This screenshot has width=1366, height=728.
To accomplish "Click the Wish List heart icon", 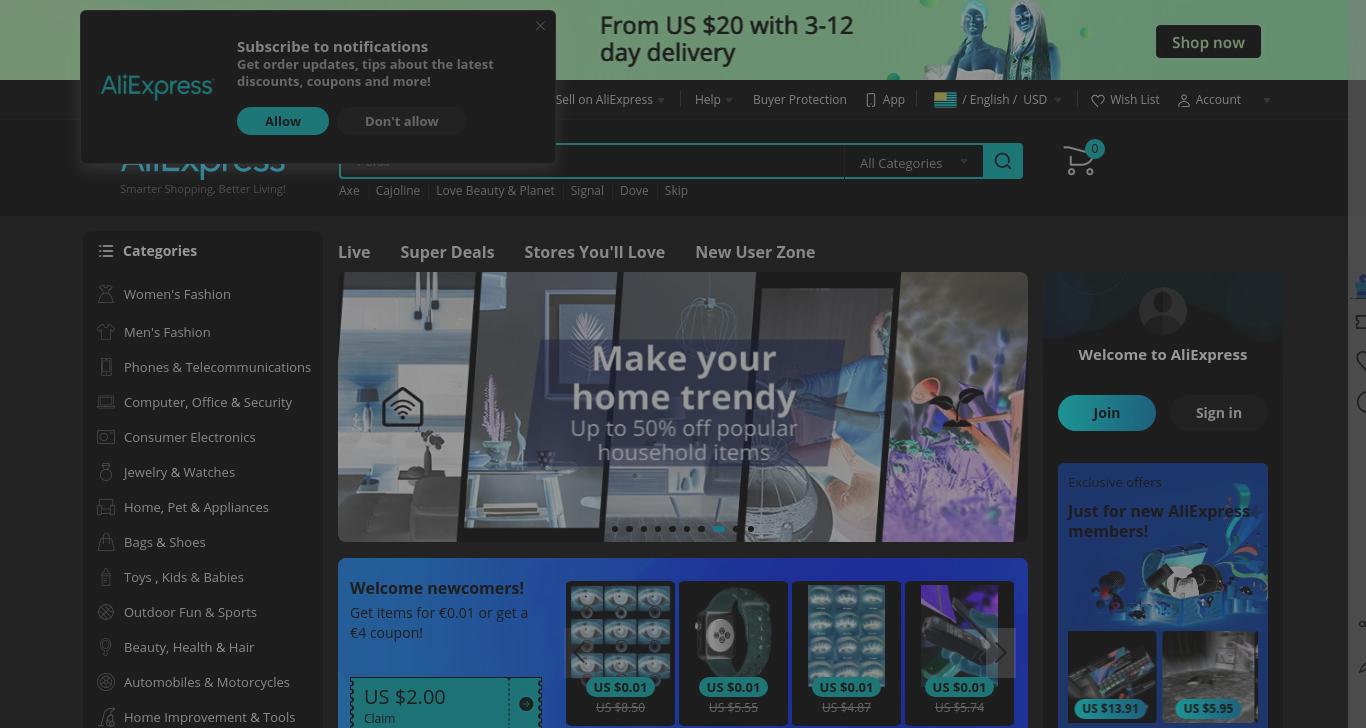I will click(1097, 100).
